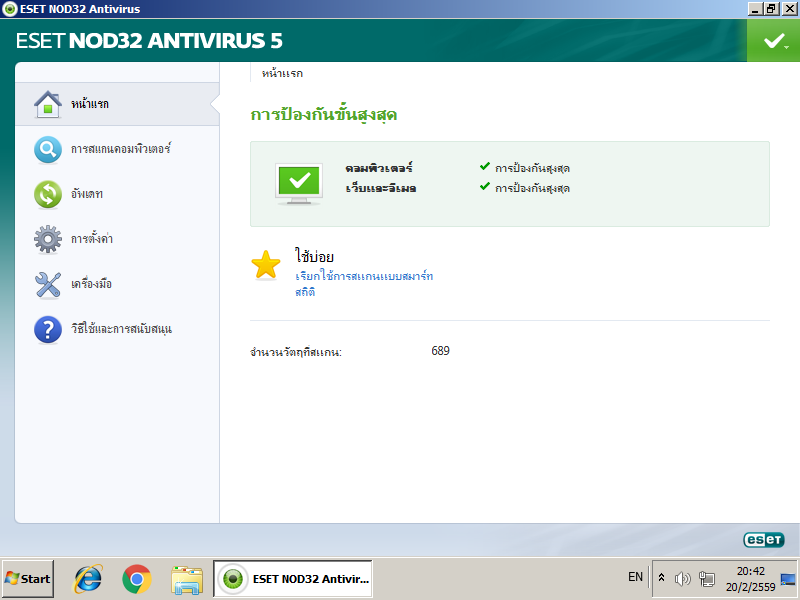
Task: Click การป้องกันสูงสุด status beside คอมพิวเตอร์
Action: click(x=532, y=168)
